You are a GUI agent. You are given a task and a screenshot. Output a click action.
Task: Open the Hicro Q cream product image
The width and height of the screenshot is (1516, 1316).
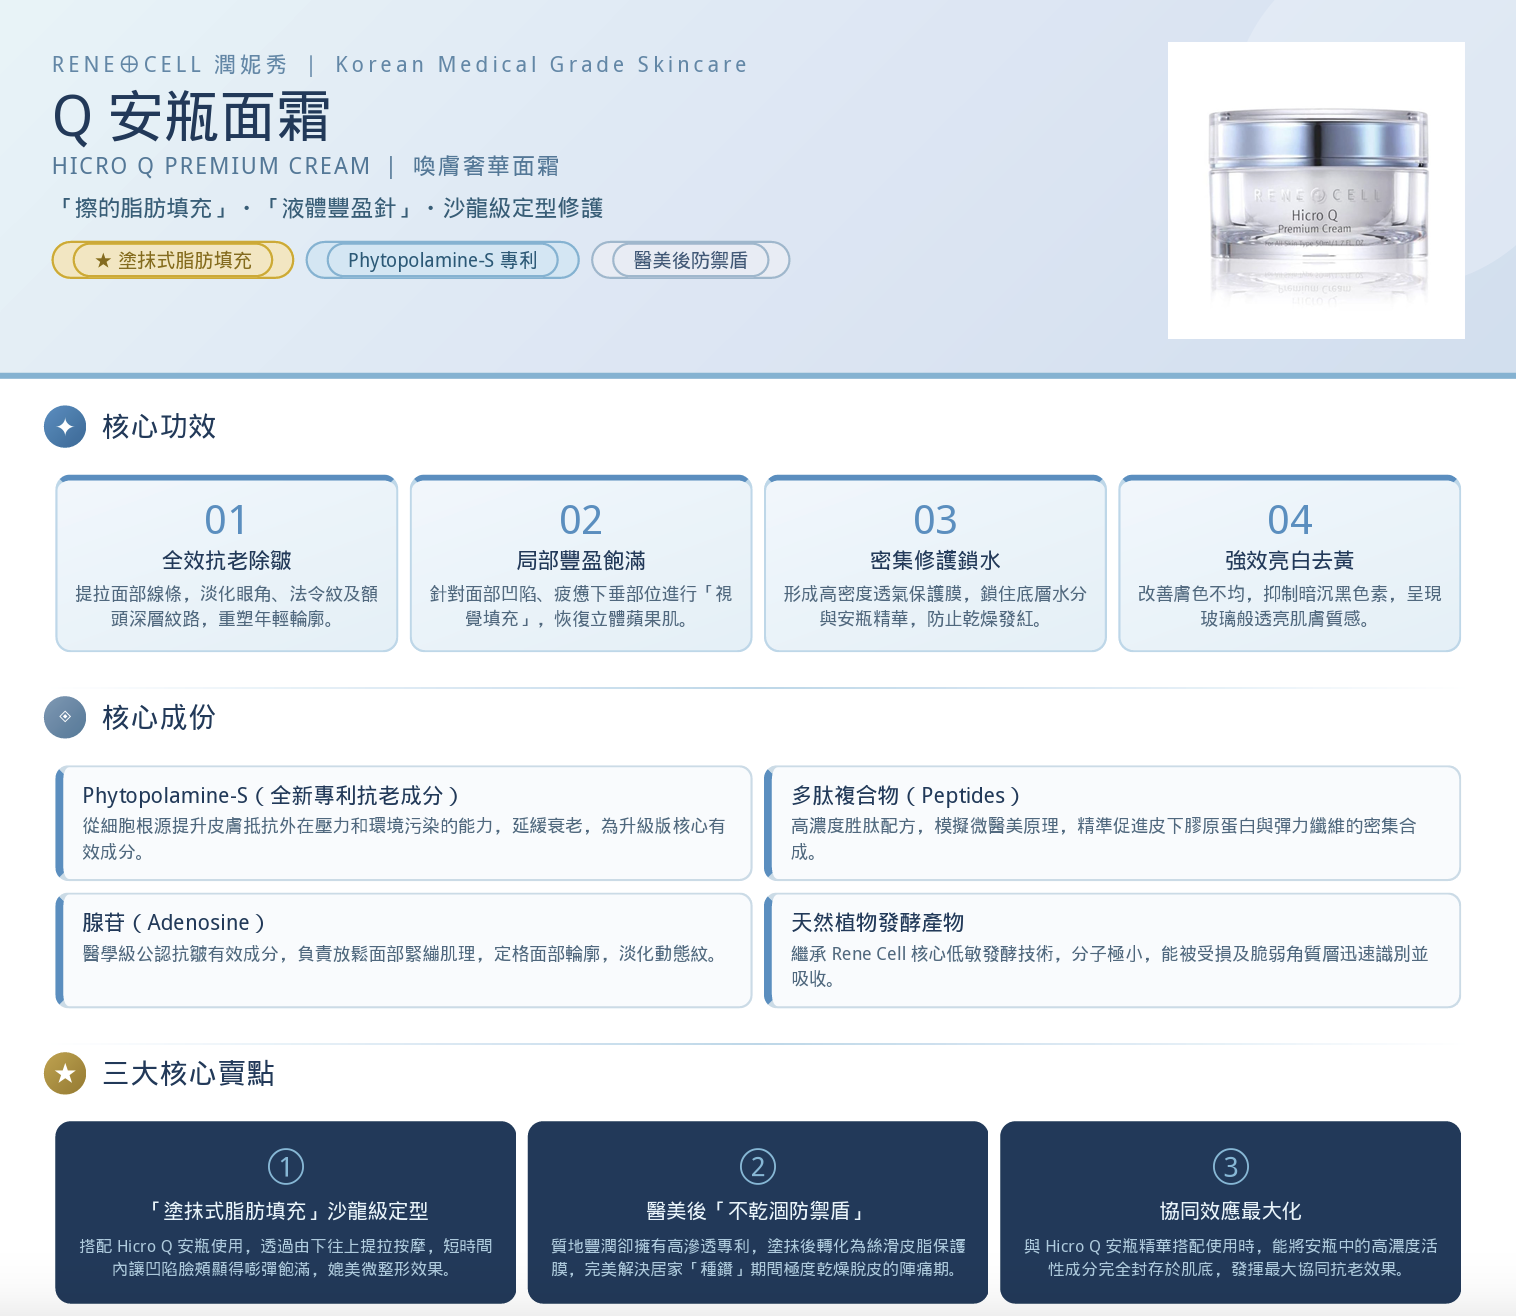[1316, 190]
